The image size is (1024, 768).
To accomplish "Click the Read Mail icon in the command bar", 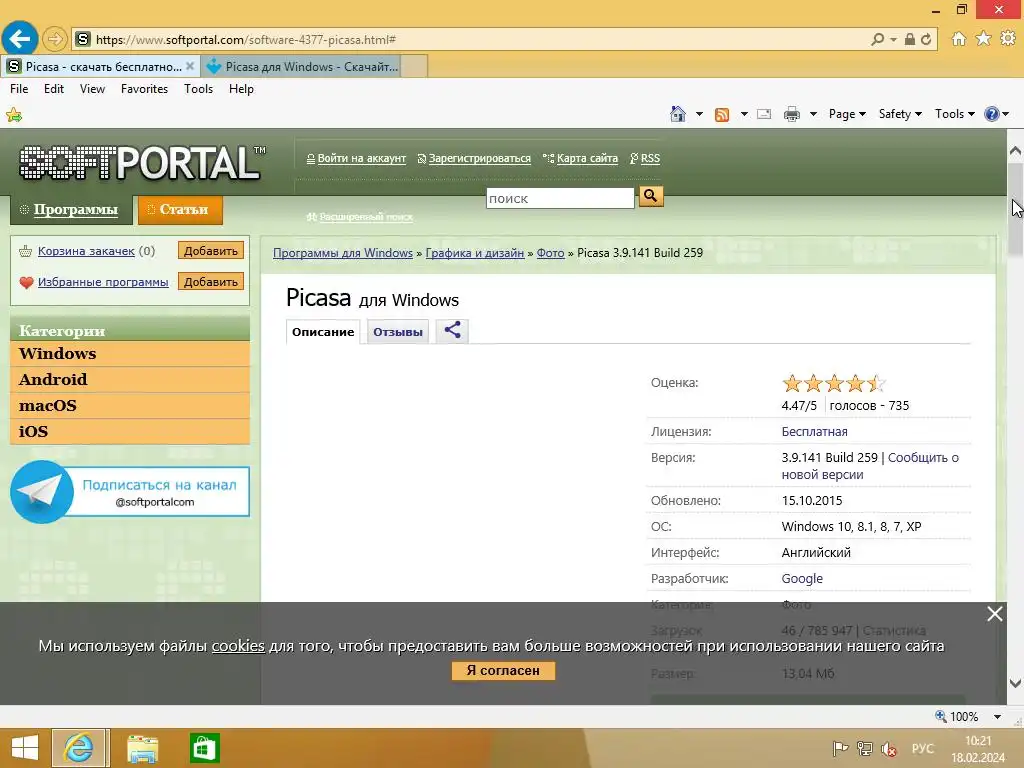I will tap(763, 114).
